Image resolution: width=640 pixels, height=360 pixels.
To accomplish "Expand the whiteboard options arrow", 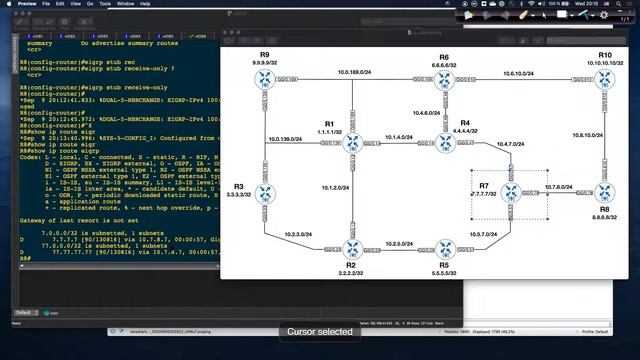I will (x=571, y=16).
